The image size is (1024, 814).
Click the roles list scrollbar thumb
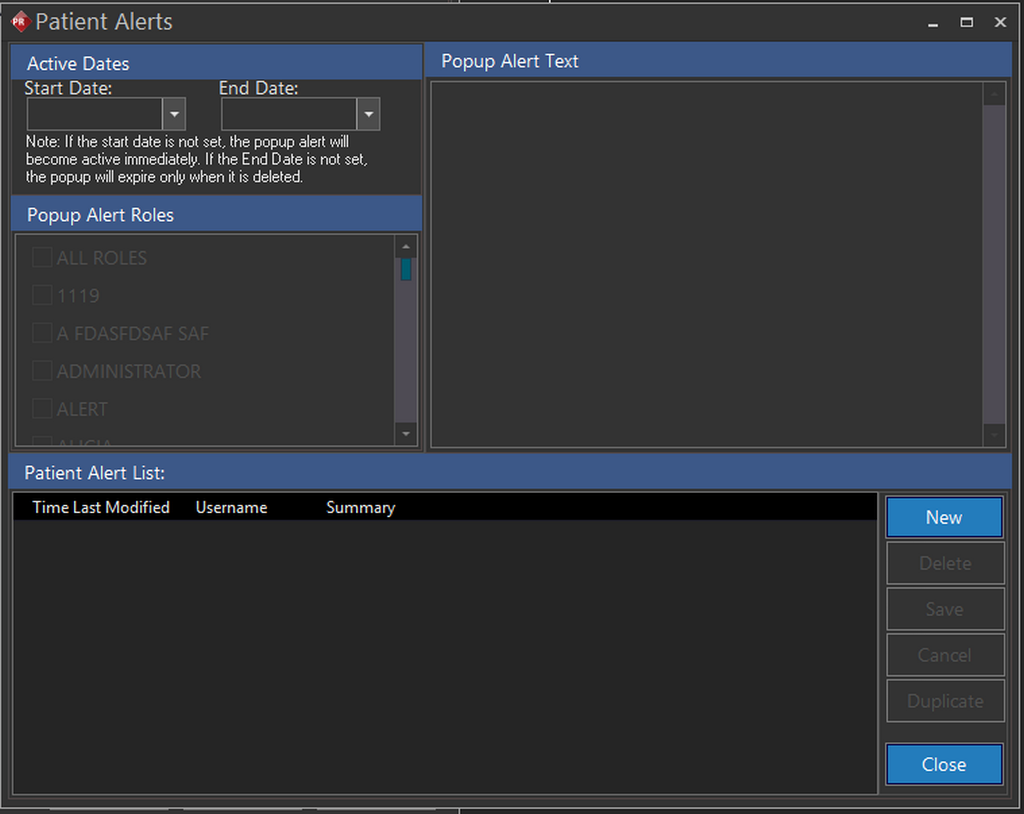(406, 269)
